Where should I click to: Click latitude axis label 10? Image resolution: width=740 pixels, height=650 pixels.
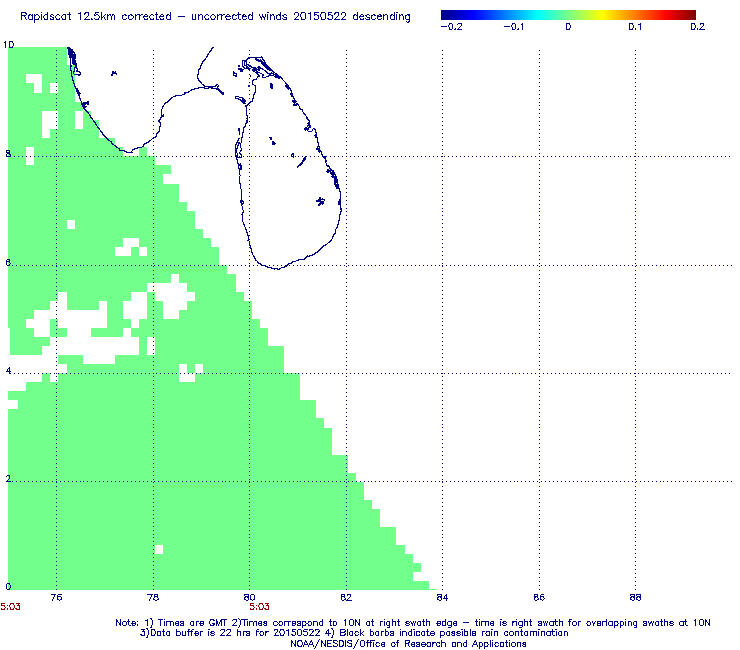[8, 45]
